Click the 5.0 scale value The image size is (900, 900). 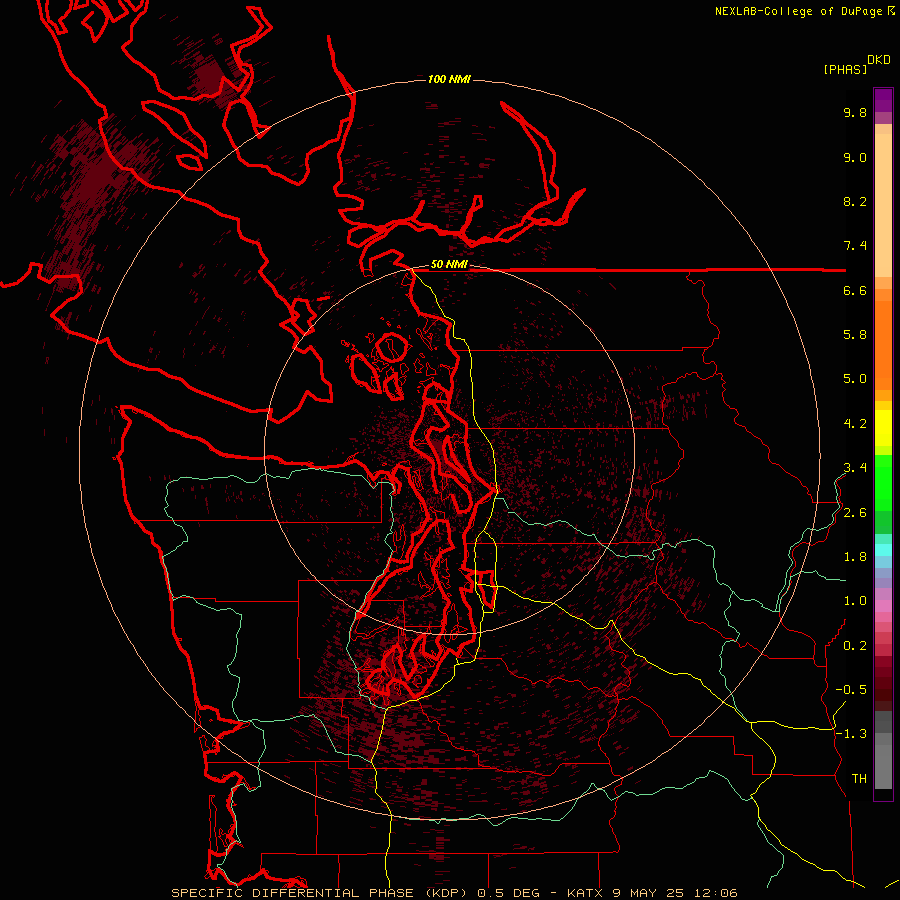855,379
